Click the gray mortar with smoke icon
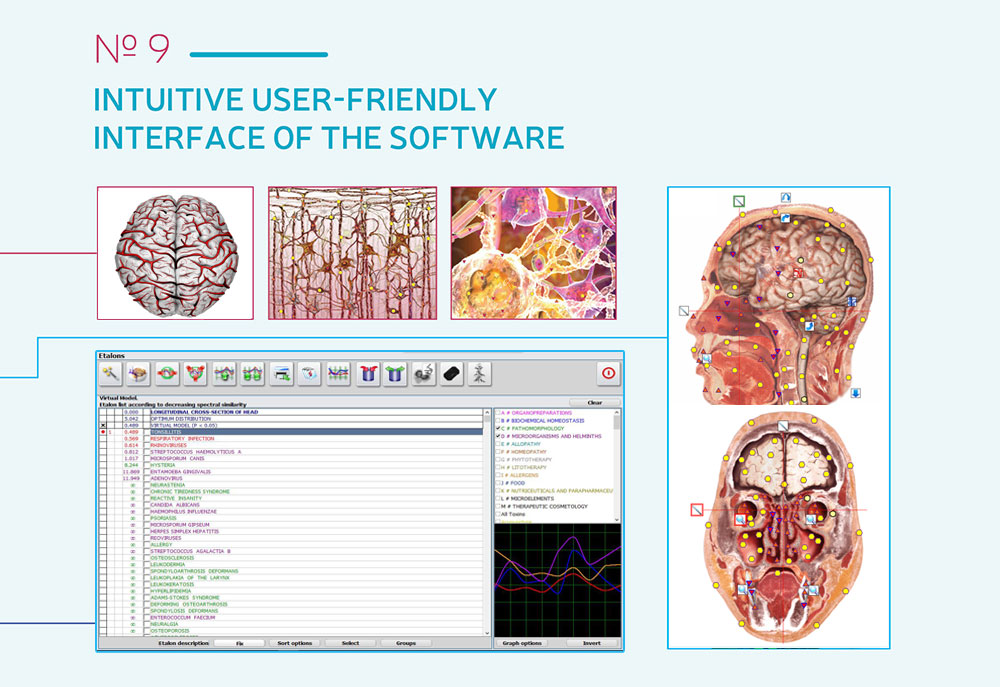Screen dimensions: 1000x687 pyautogui.click(x=424, y=374)
